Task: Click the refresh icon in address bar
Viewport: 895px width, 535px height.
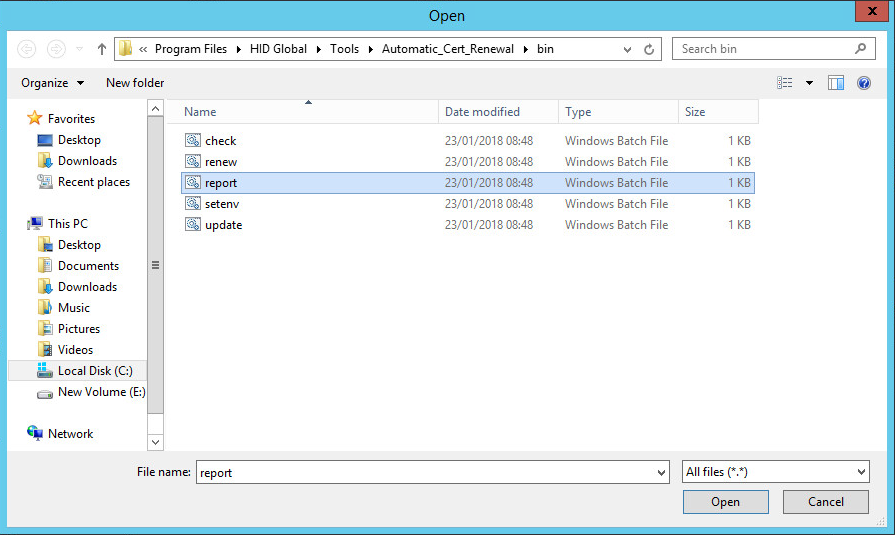Action: point(649,49)
